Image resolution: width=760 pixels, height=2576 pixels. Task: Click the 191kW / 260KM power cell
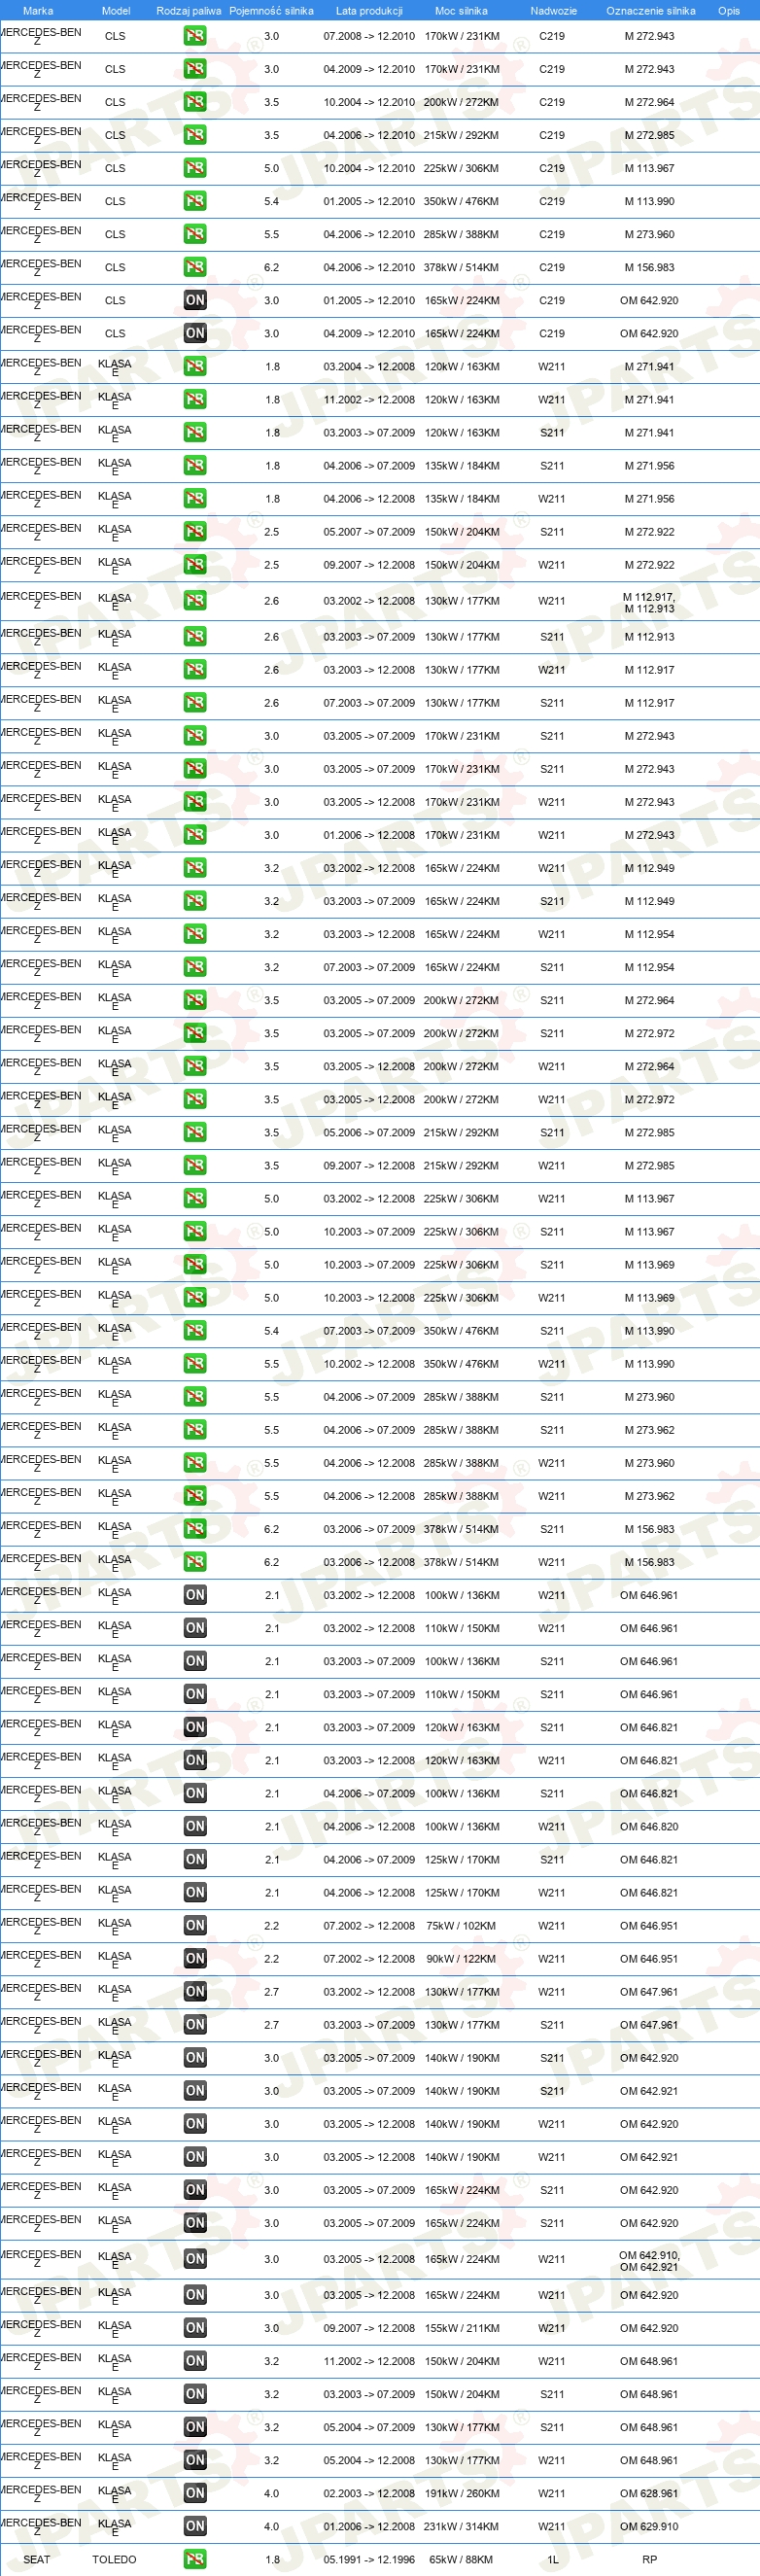(461, 2493)
